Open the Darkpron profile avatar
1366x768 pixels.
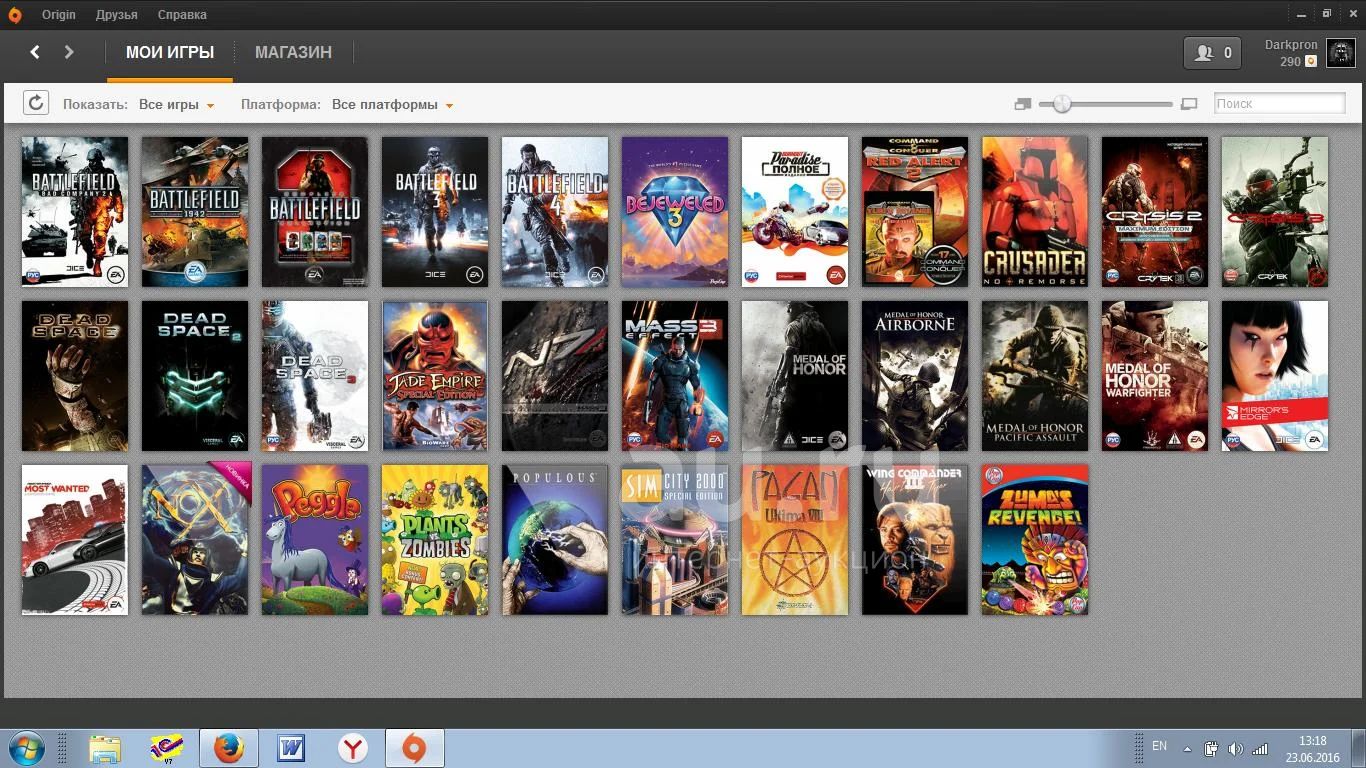[x=1340, y=53]
